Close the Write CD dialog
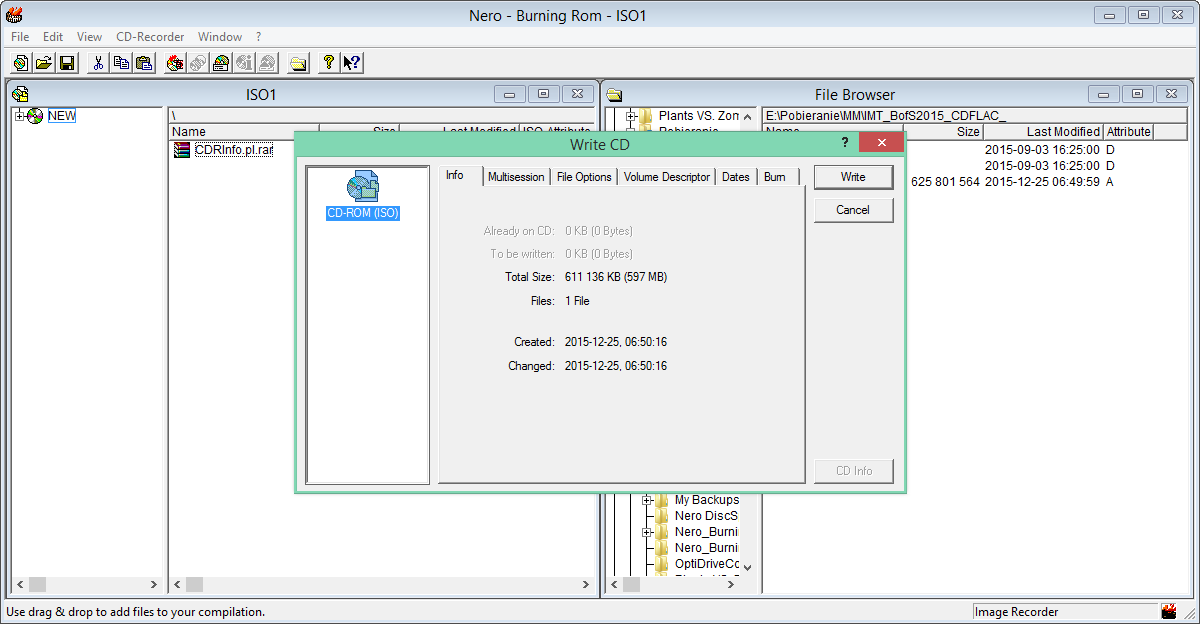The width and height of the screenshot is (1200, 624). (881, 144)
